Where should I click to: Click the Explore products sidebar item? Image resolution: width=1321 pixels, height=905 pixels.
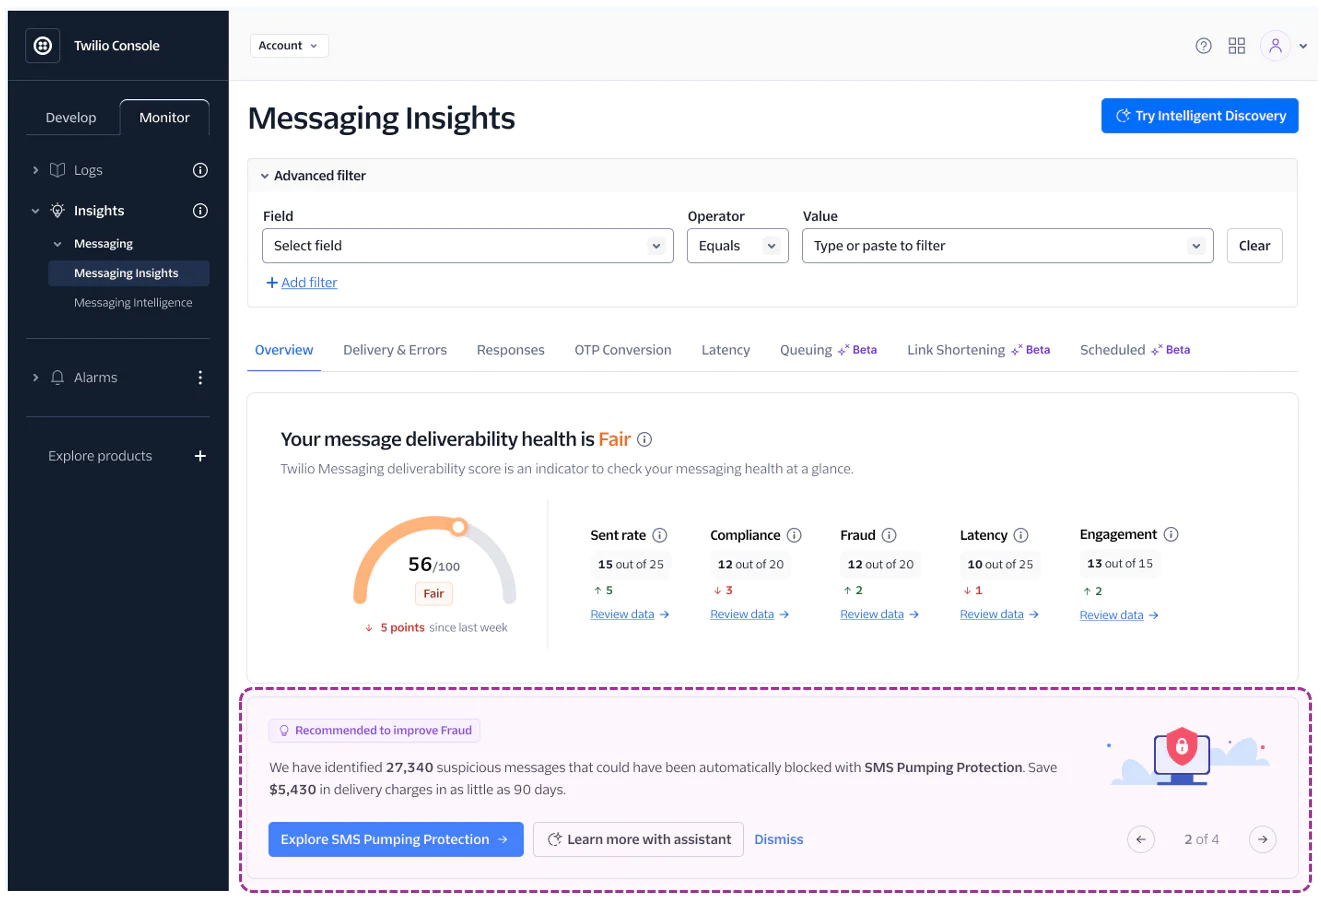[x=100, y=456]
